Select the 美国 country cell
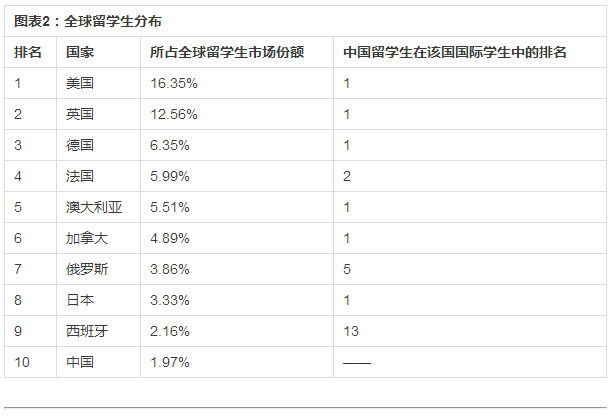Image resolution: width=609 pixels, height=419 pixels. coord(80,83)
